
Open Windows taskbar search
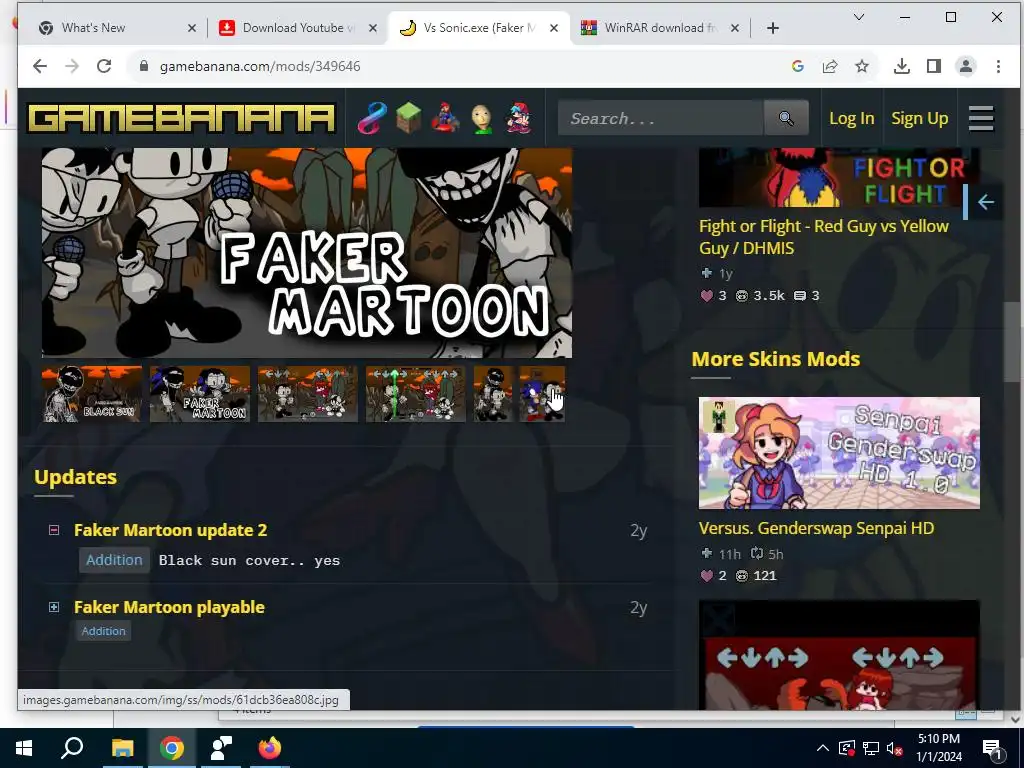[x=72, y=748]
